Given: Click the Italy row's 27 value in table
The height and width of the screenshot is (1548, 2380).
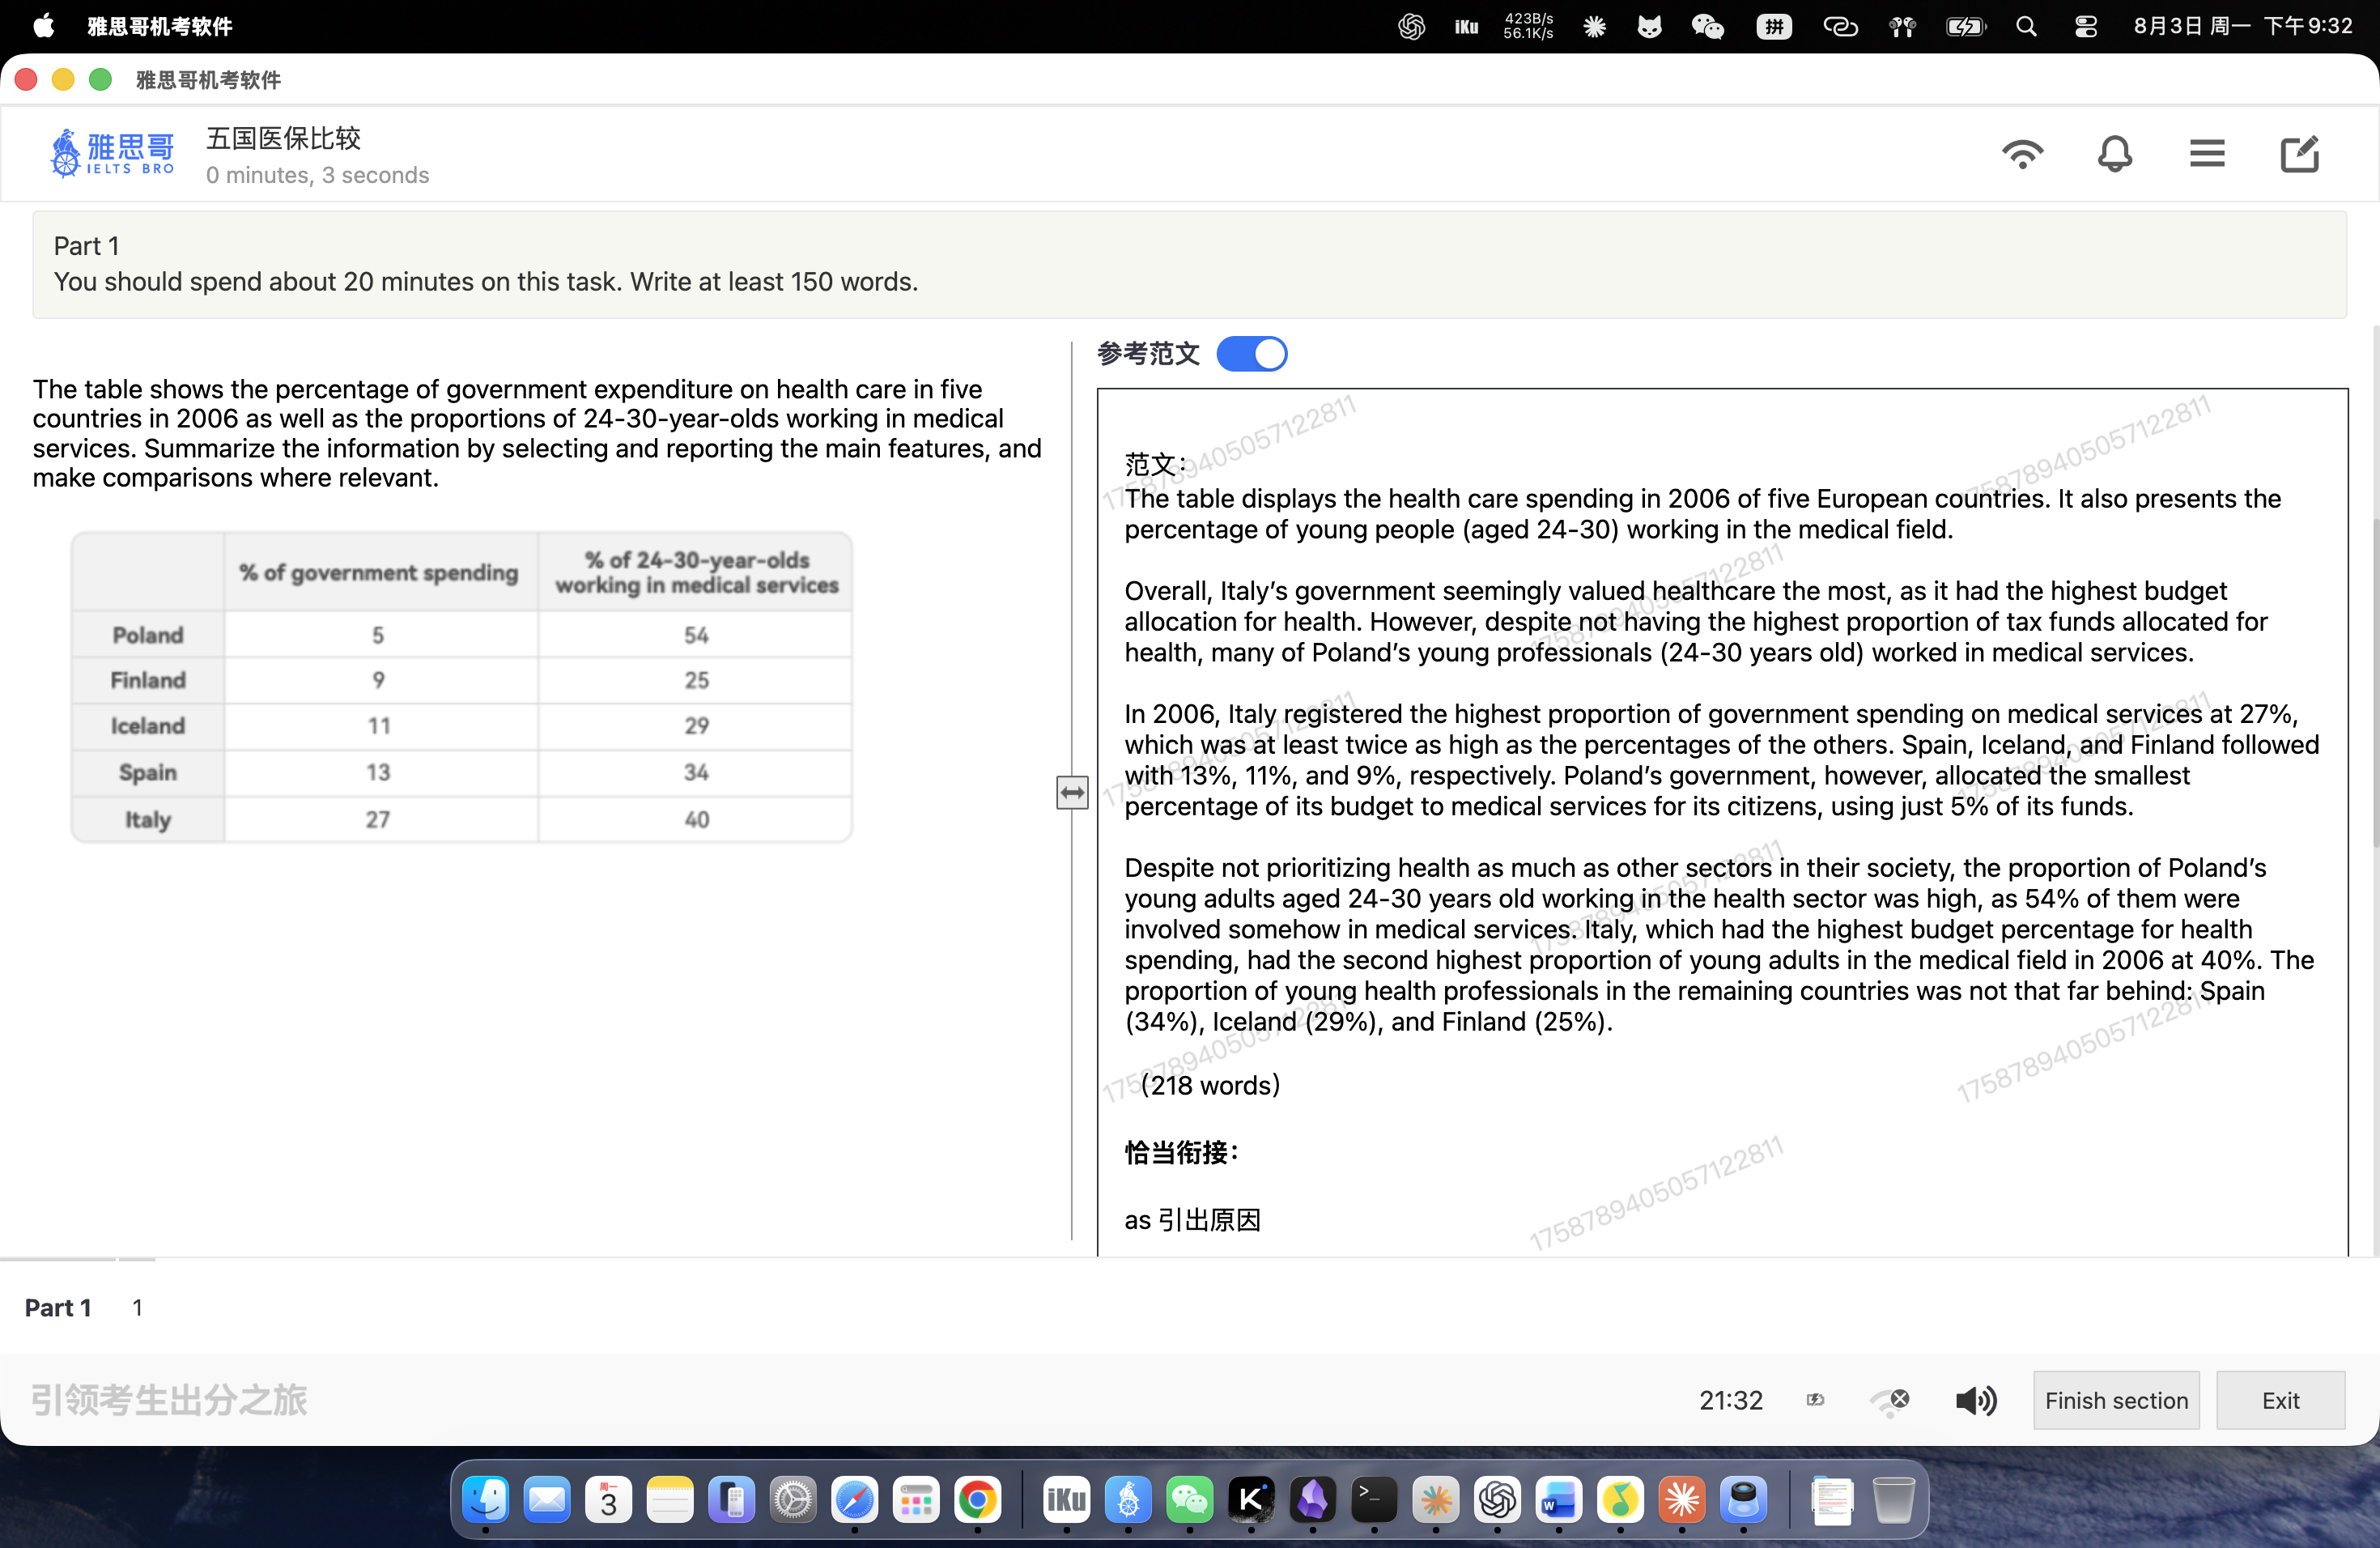Looking at the screenshot, I should [377, 819].
